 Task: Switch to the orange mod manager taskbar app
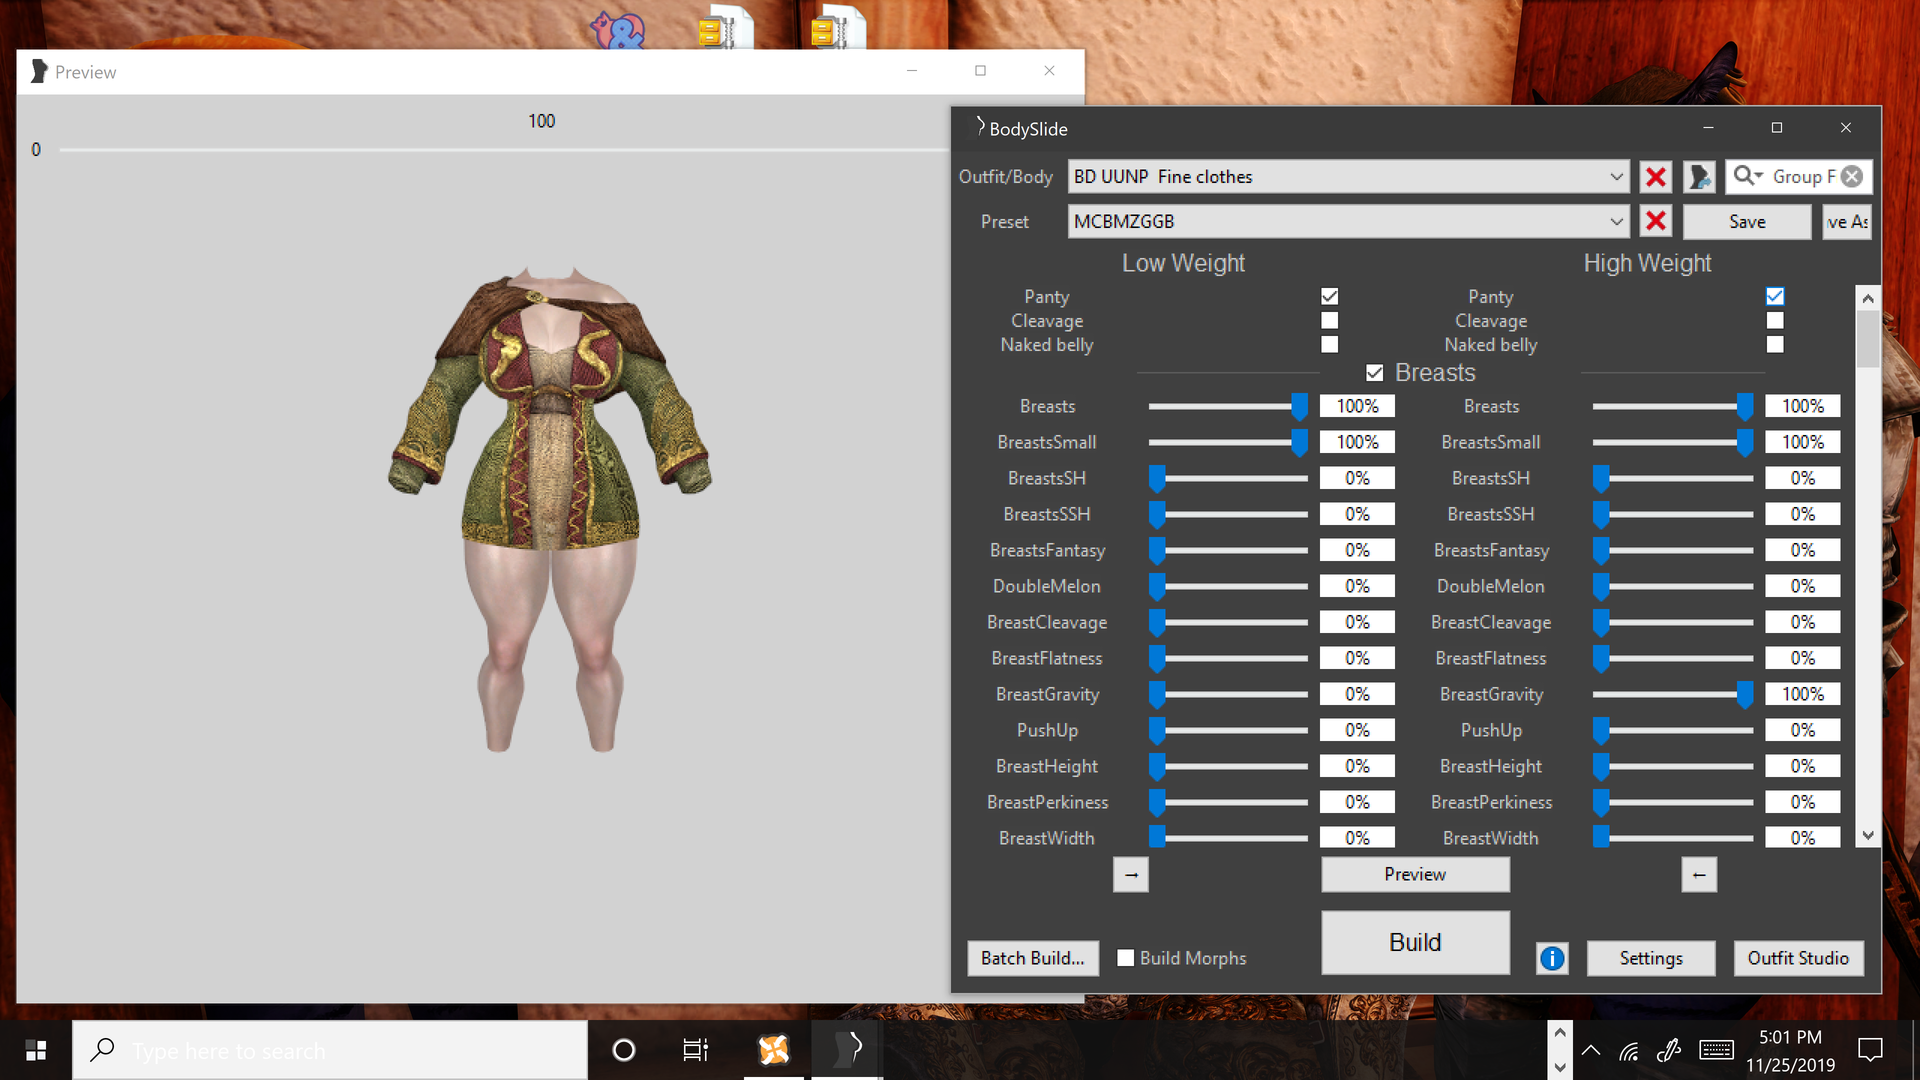click(773, 1050)
